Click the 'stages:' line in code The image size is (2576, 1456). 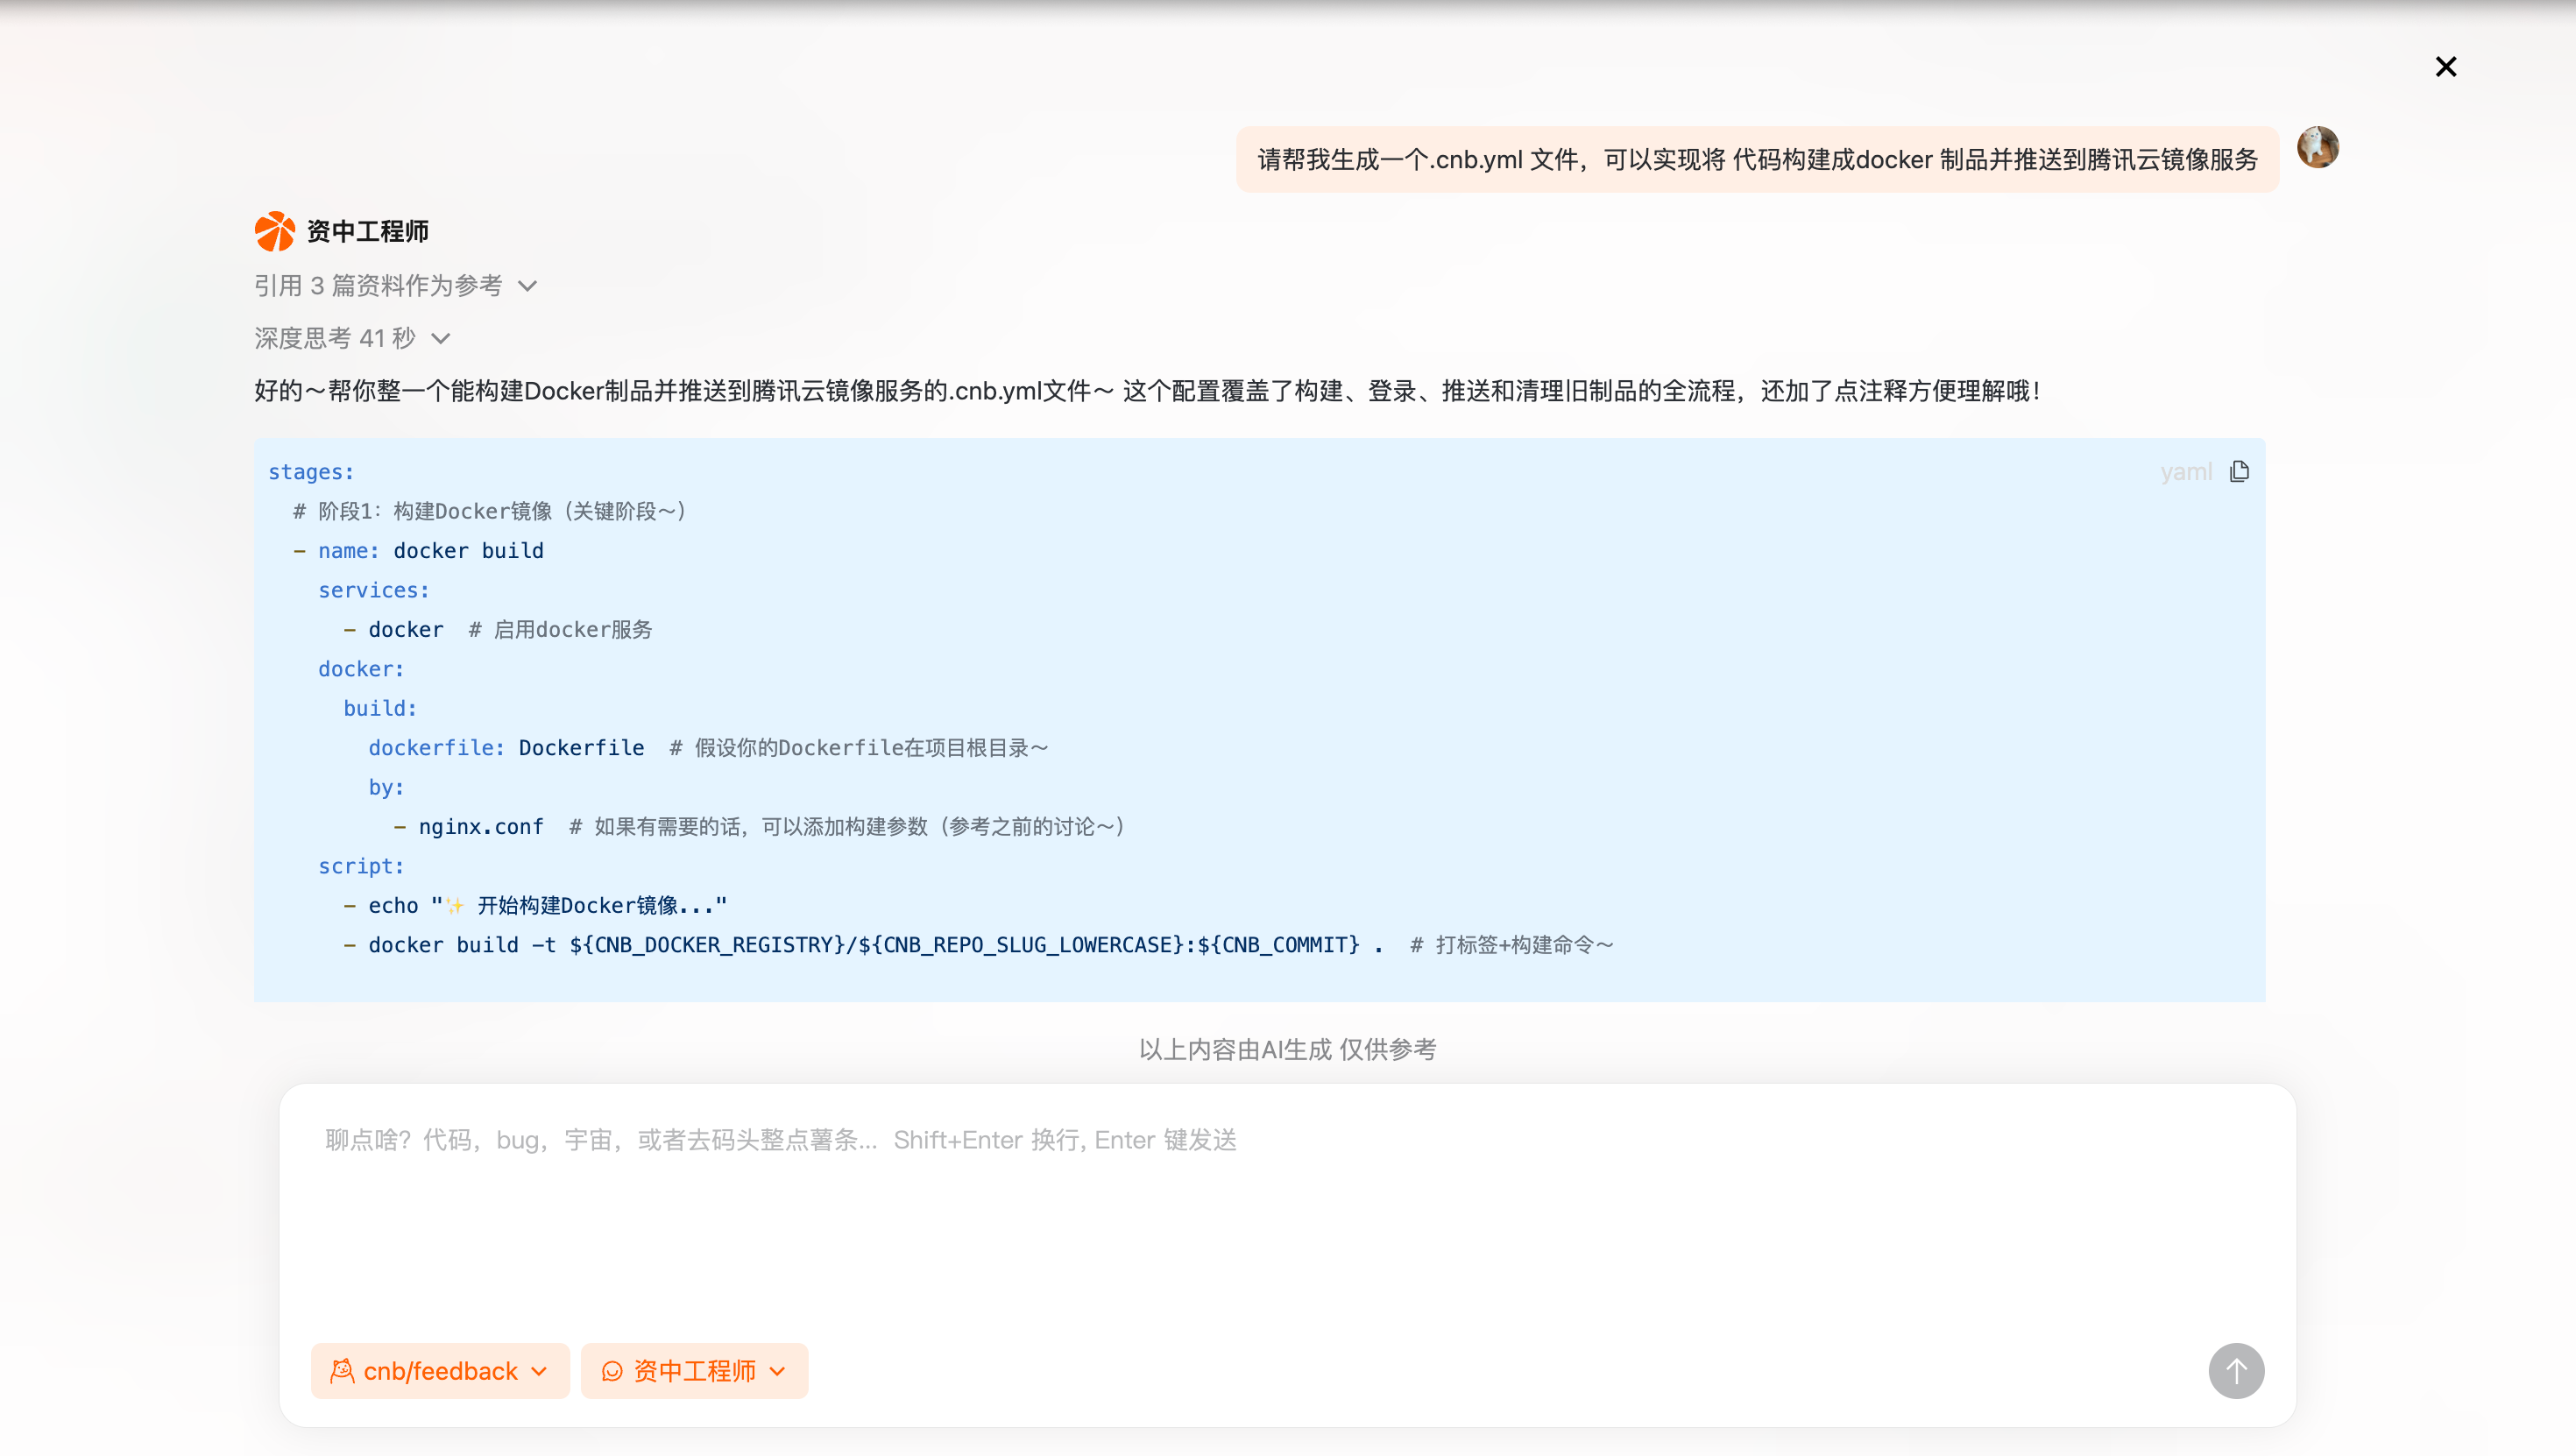click(x=311, y=471)
